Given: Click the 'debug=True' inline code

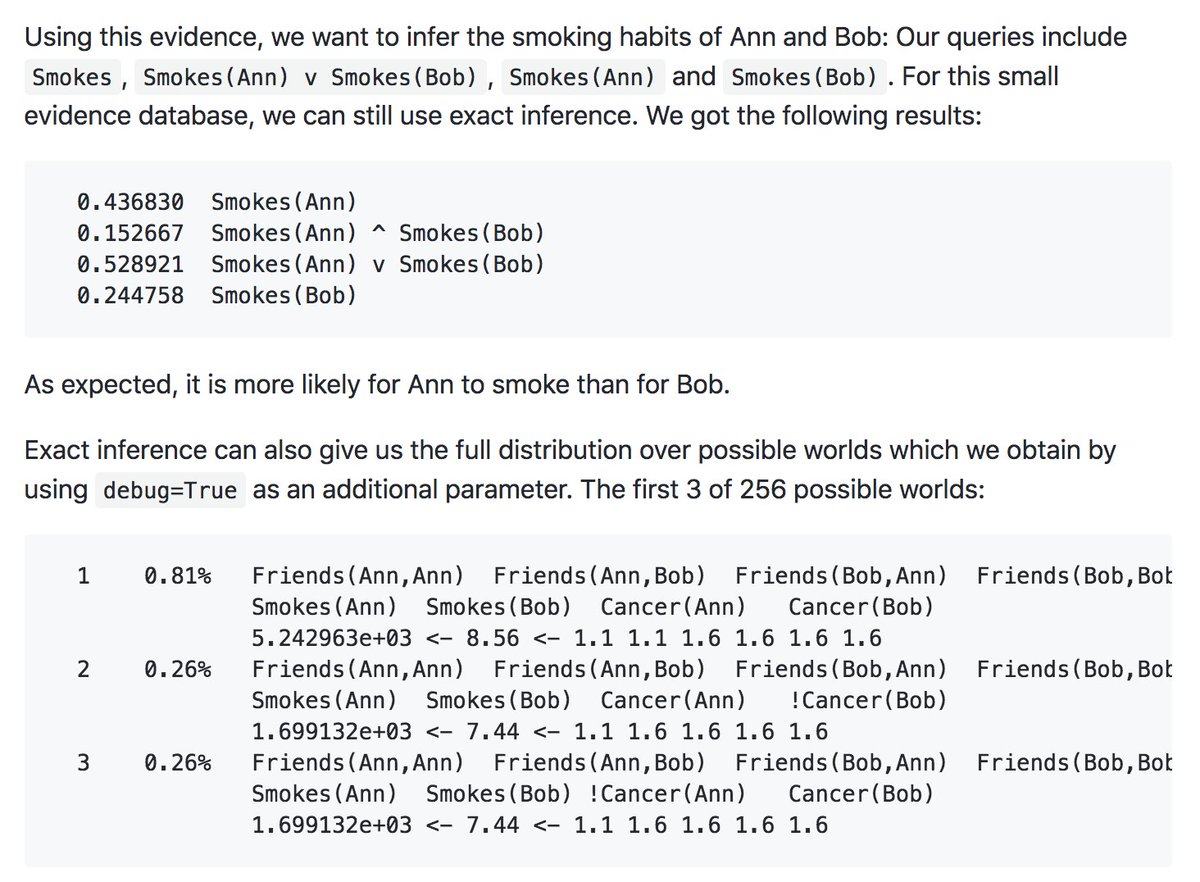Looking at the screenshot, I should (x=170, y=491).
